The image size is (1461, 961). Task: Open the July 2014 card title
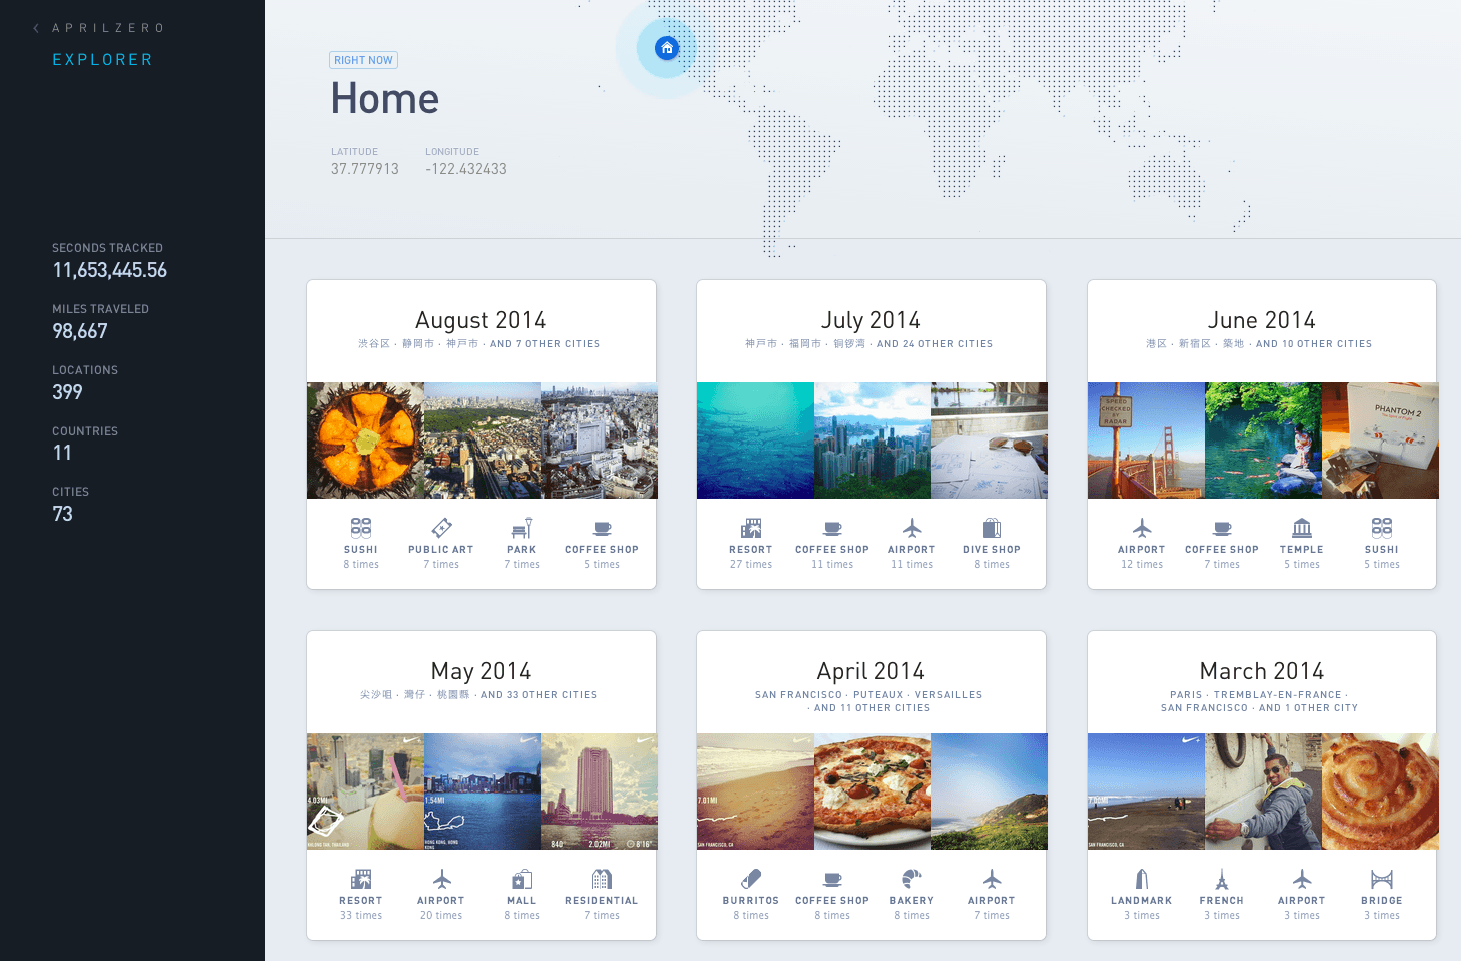click(x=870, y=320)
